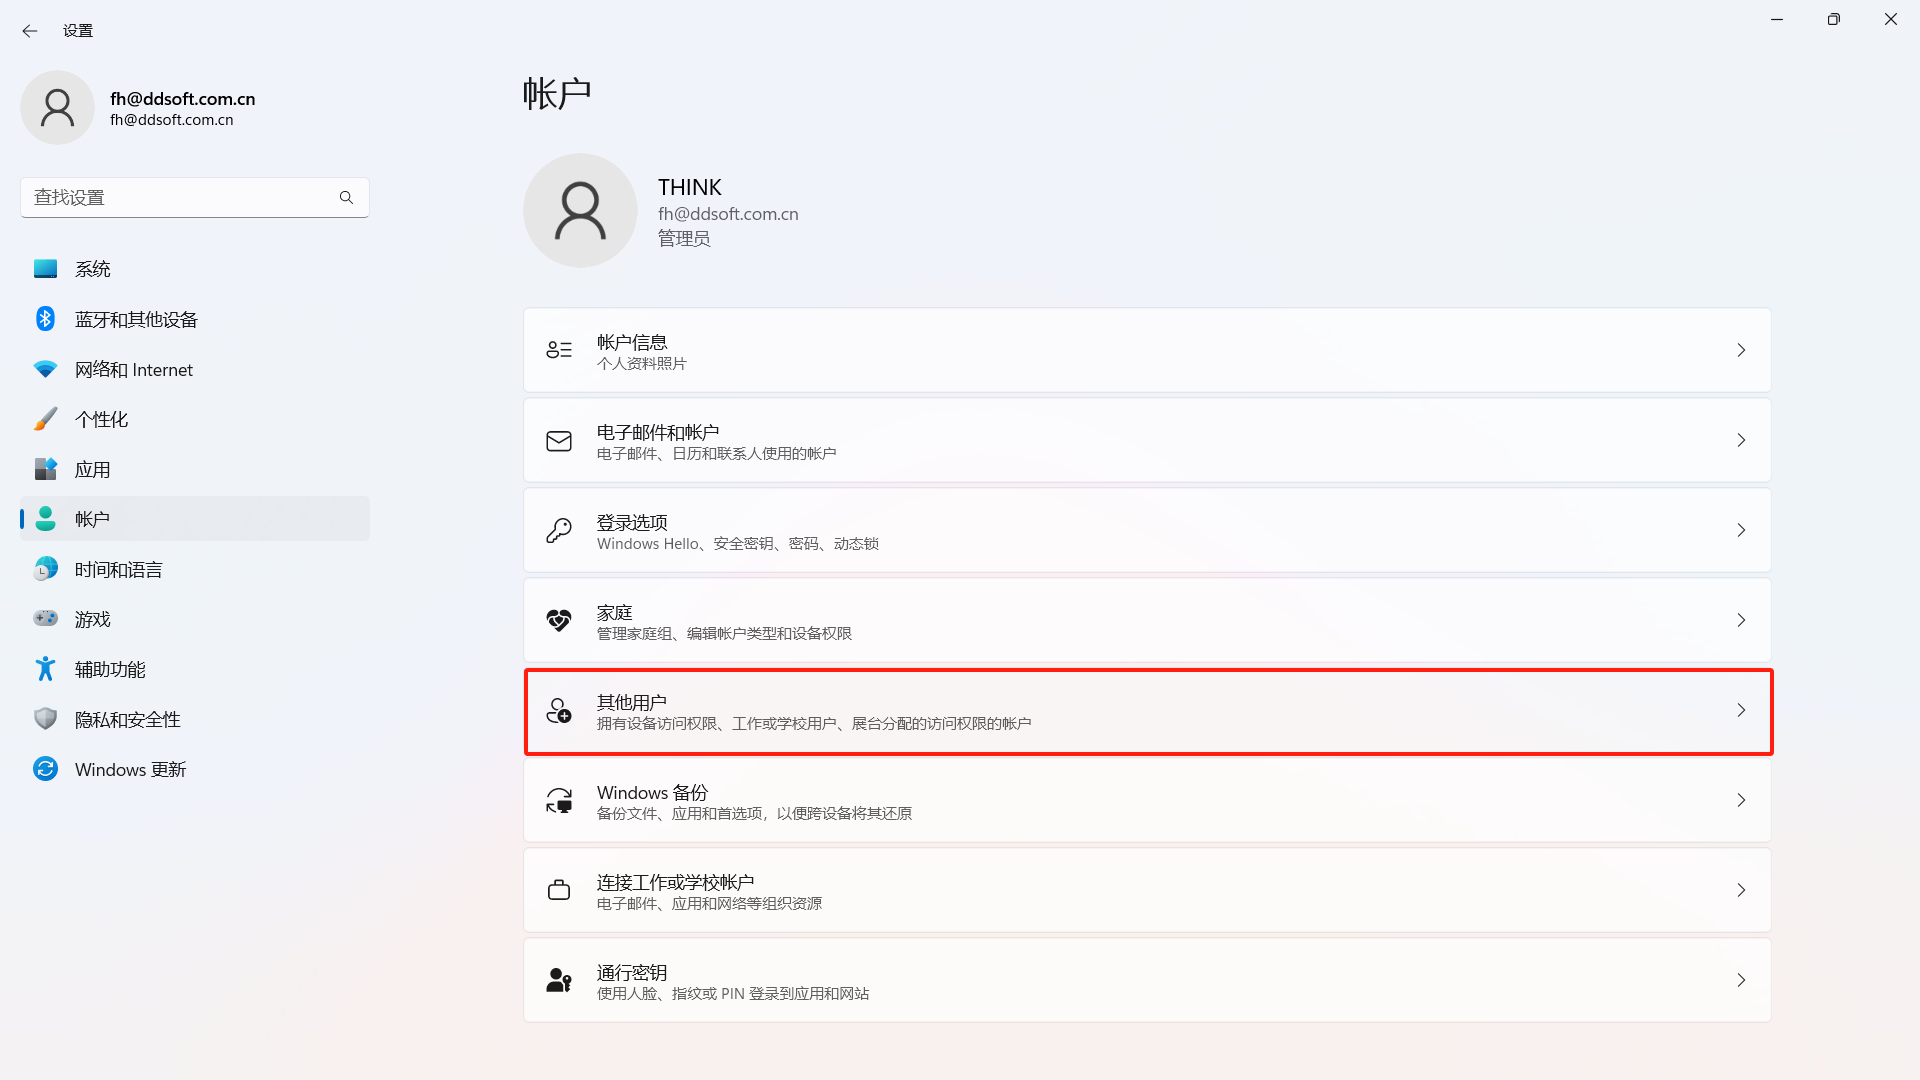Open the 系统 settings section
Image resolution: width=1920 pixels, height=1080 pixels.
coord(195,269)
